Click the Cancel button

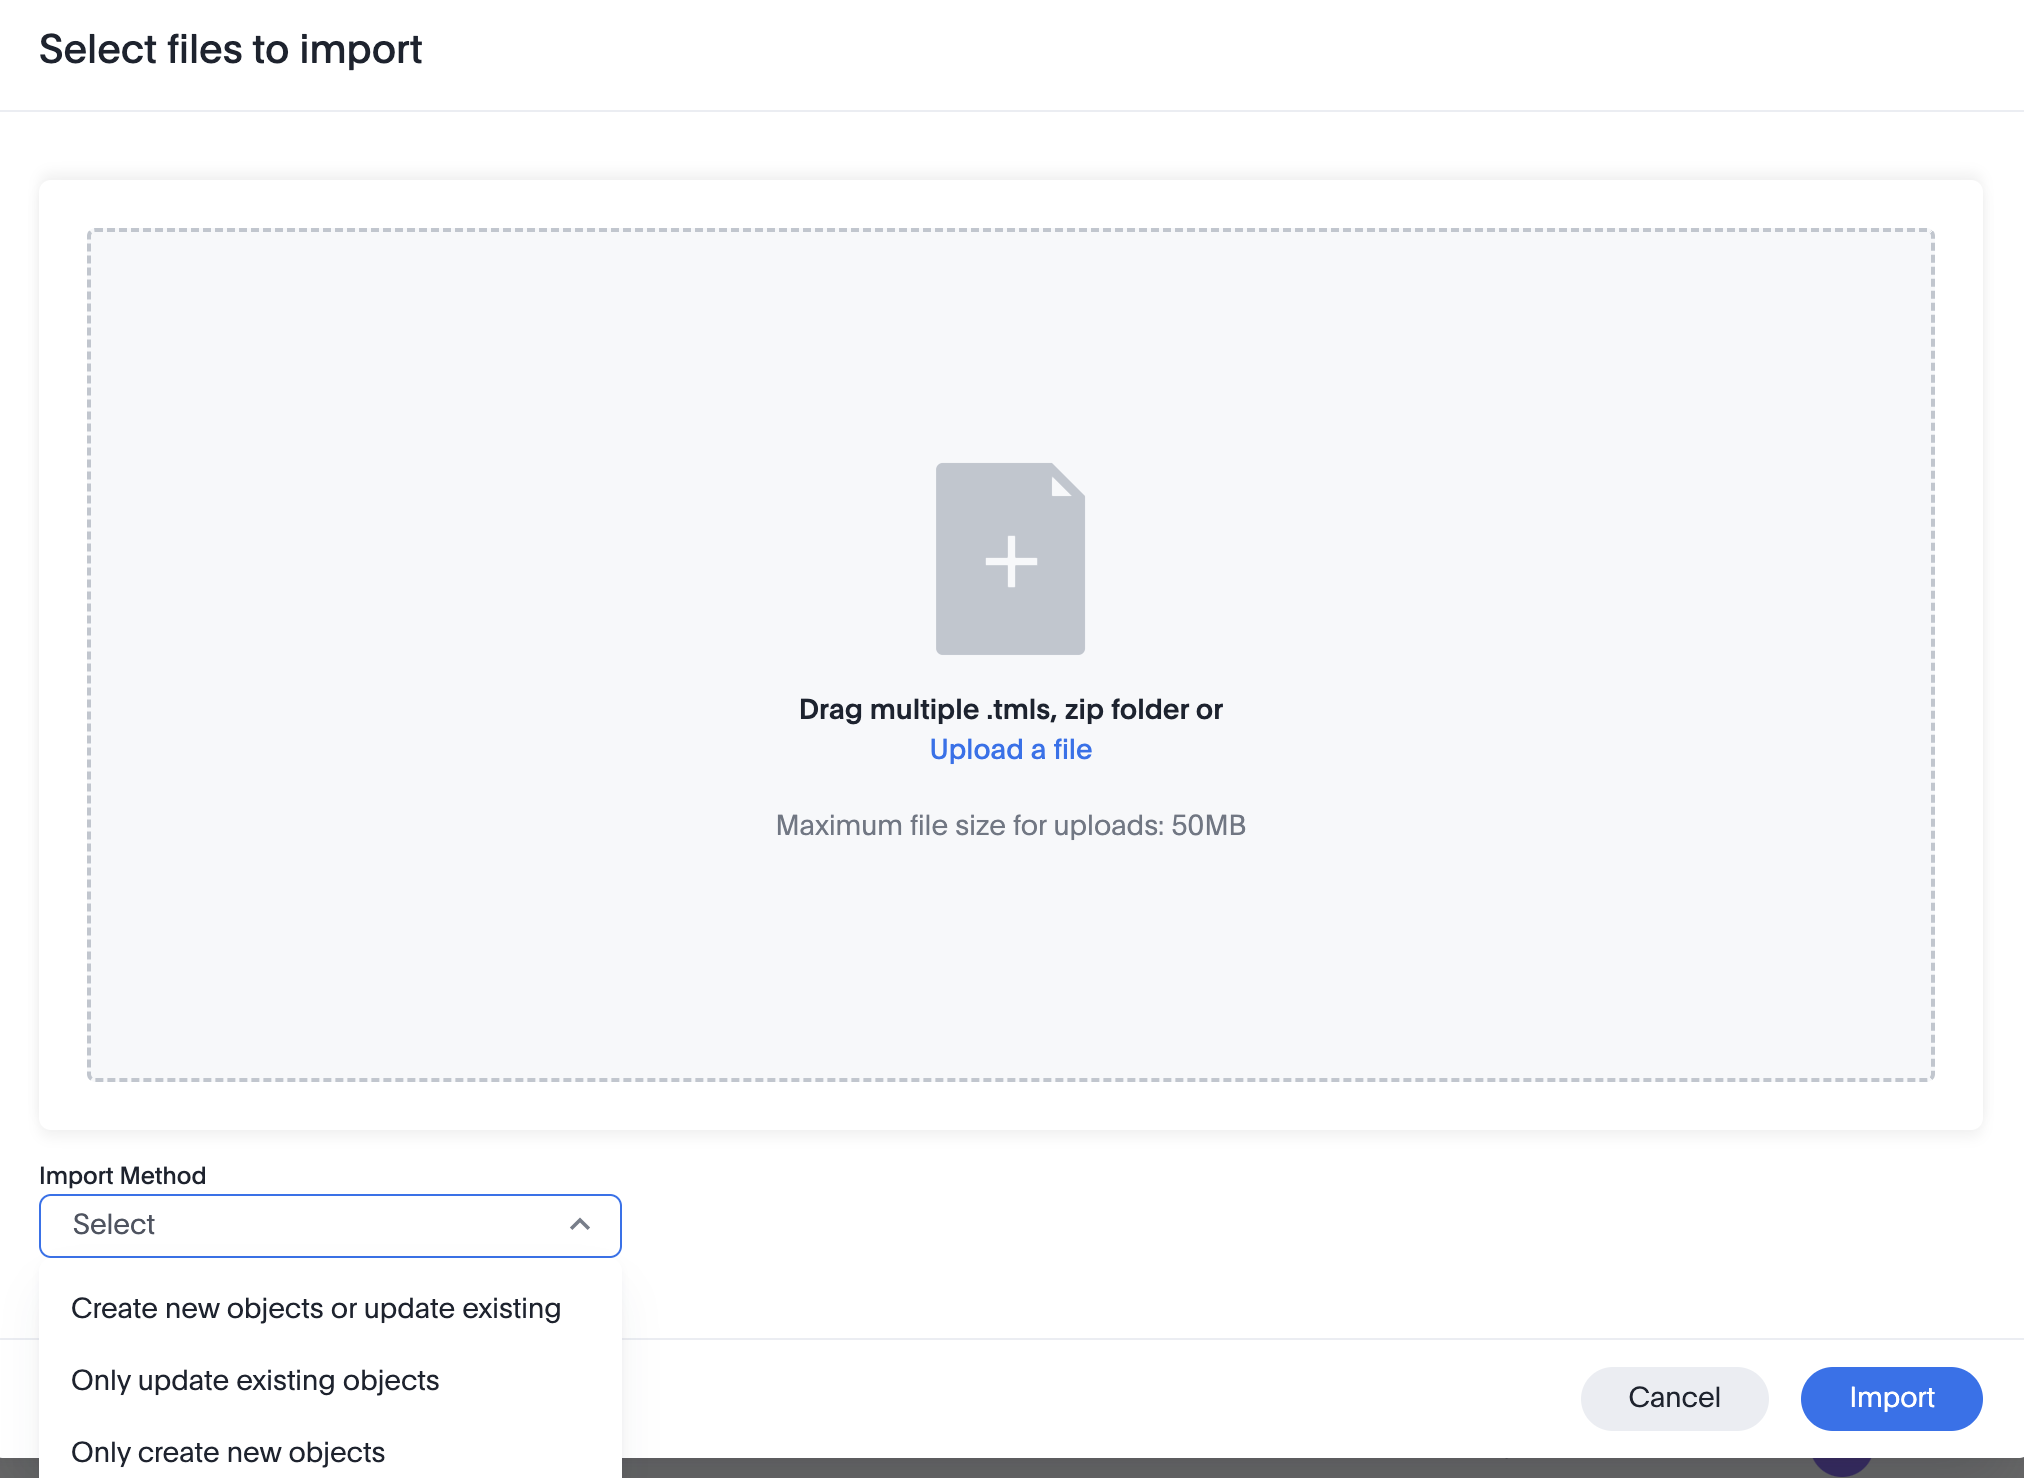tap(1674, 1398)
